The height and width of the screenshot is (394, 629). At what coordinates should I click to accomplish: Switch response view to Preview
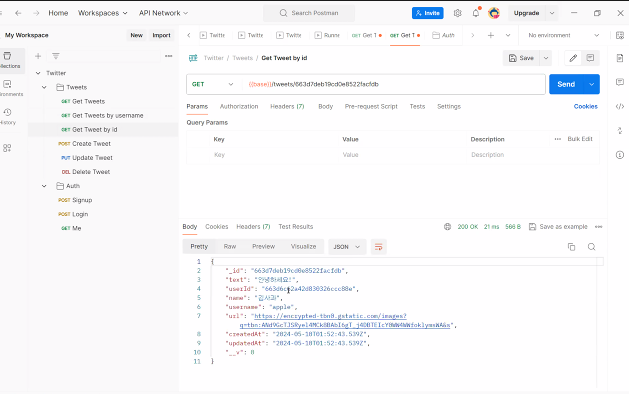264,246
